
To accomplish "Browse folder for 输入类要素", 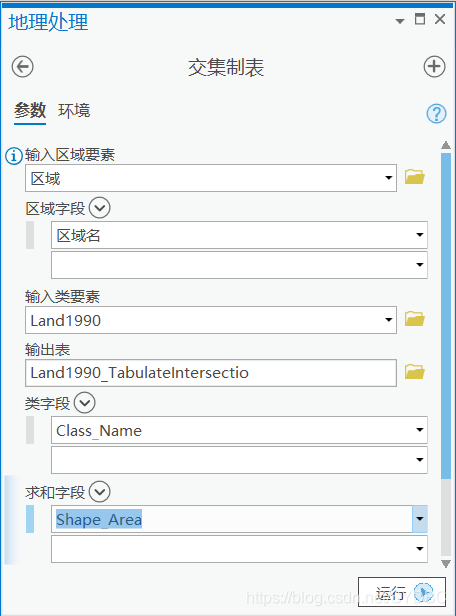I will (415, 319).
